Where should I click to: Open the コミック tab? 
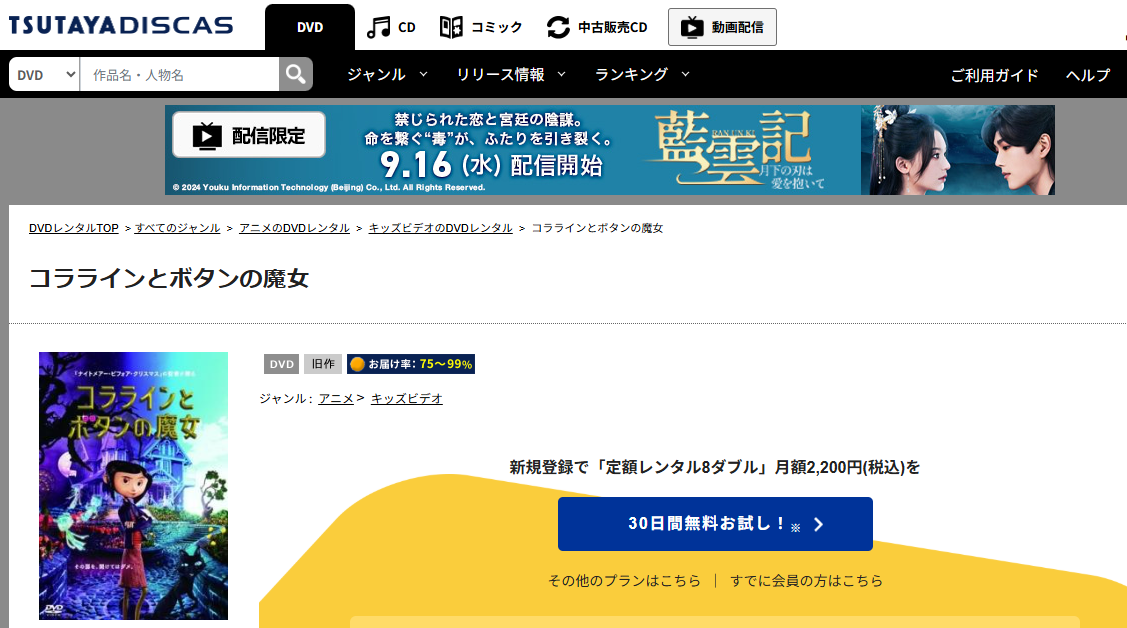coord(481,27)
